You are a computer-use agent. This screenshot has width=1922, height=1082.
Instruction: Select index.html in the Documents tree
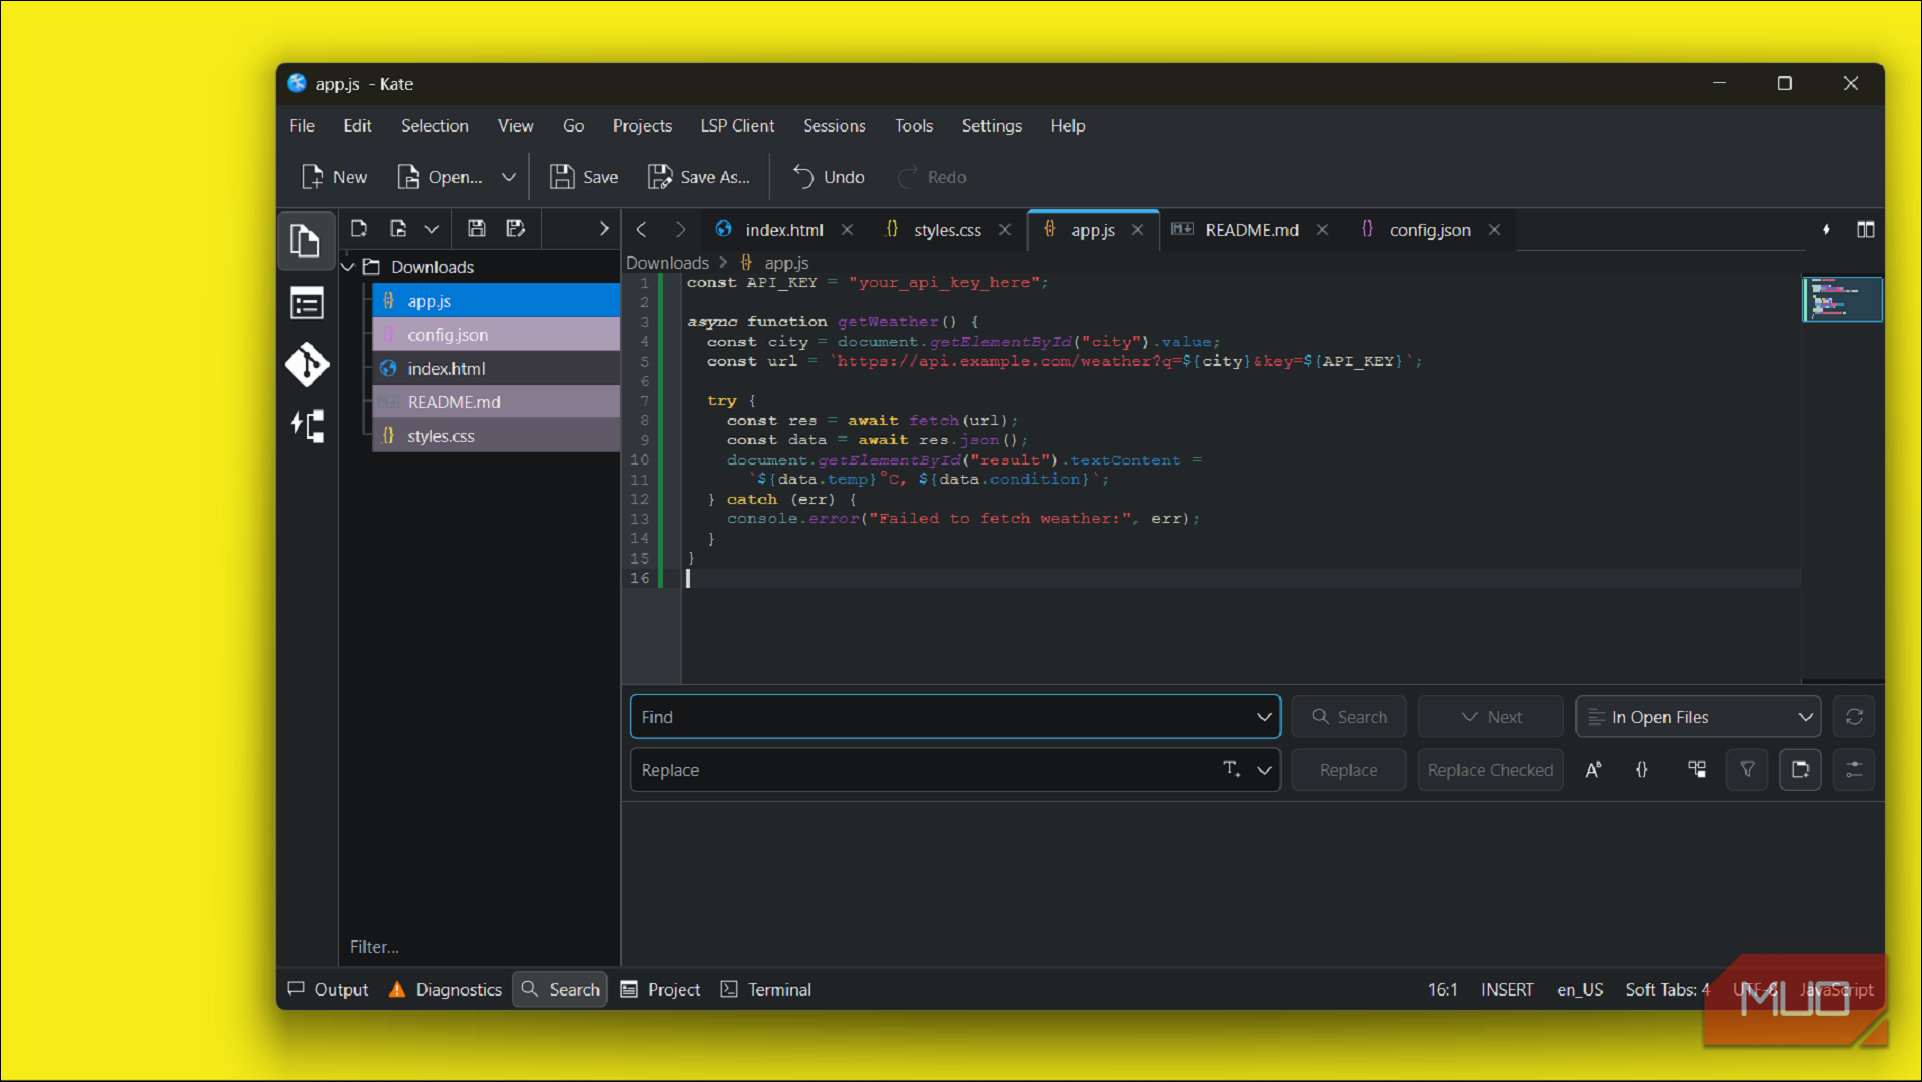496,369
